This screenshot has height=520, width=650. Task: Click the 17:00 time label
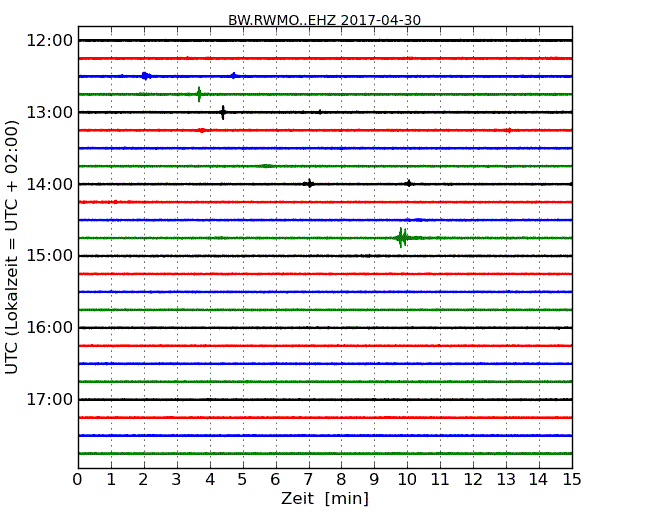tap(49, 399)
